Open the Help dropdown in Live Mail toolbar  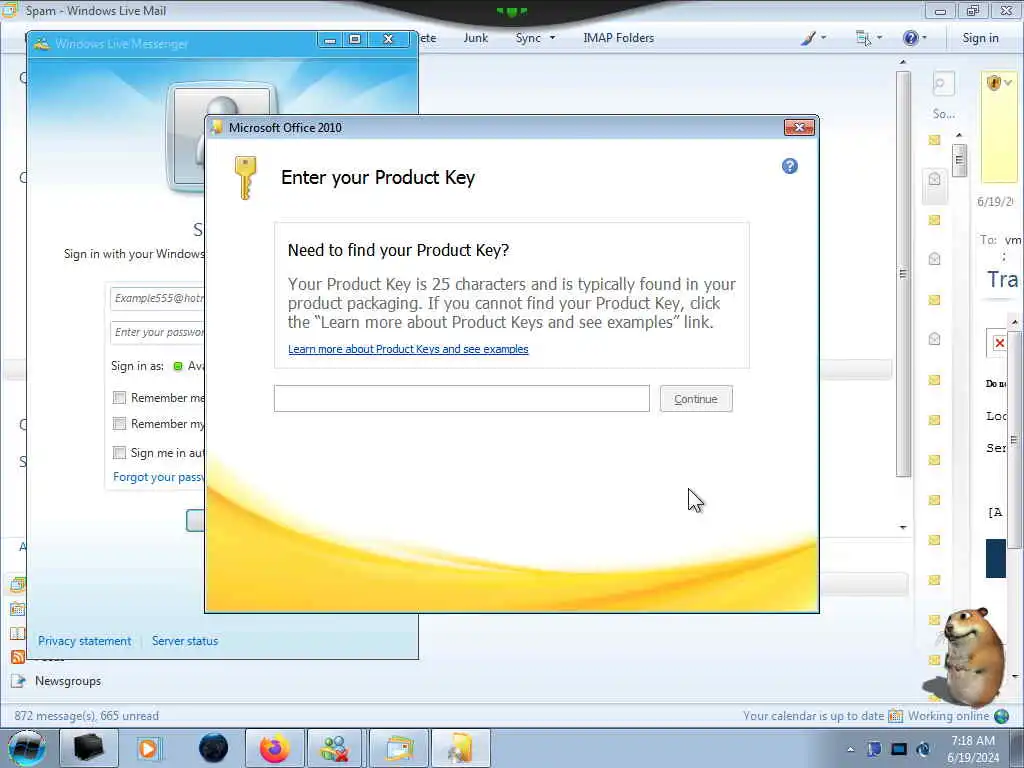tap(914, 39)
